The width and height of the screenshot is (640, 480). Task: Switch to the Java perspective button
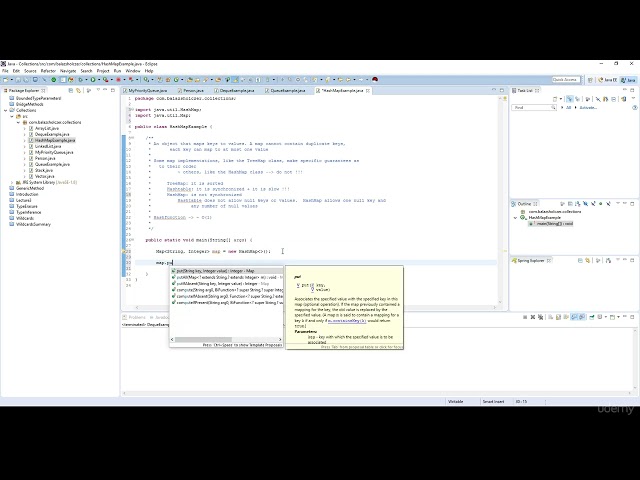(629, 80)
